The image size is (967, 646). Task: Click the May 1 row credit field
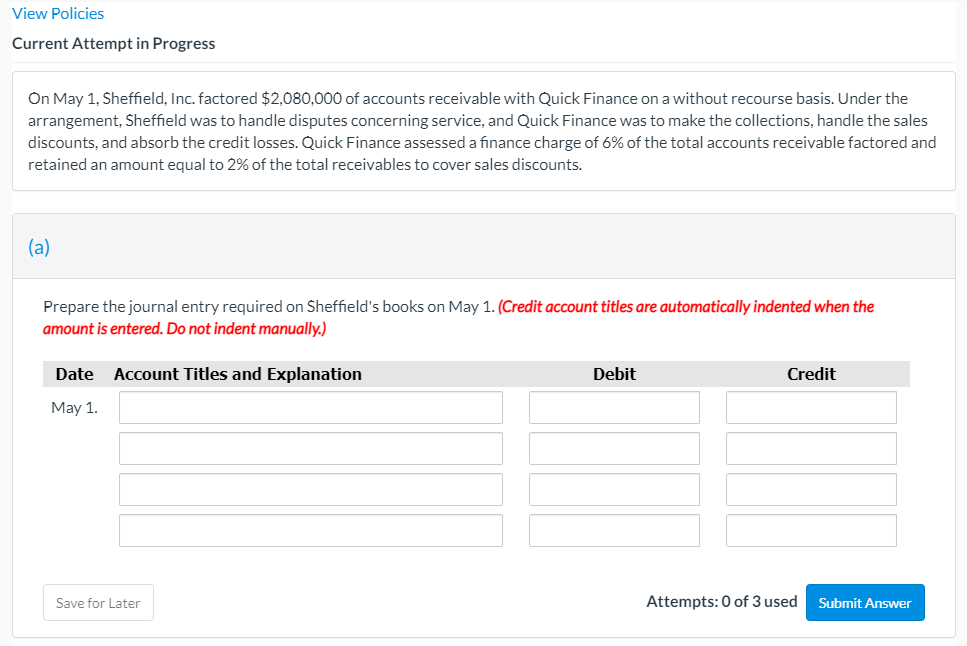[x=811, y=407]
